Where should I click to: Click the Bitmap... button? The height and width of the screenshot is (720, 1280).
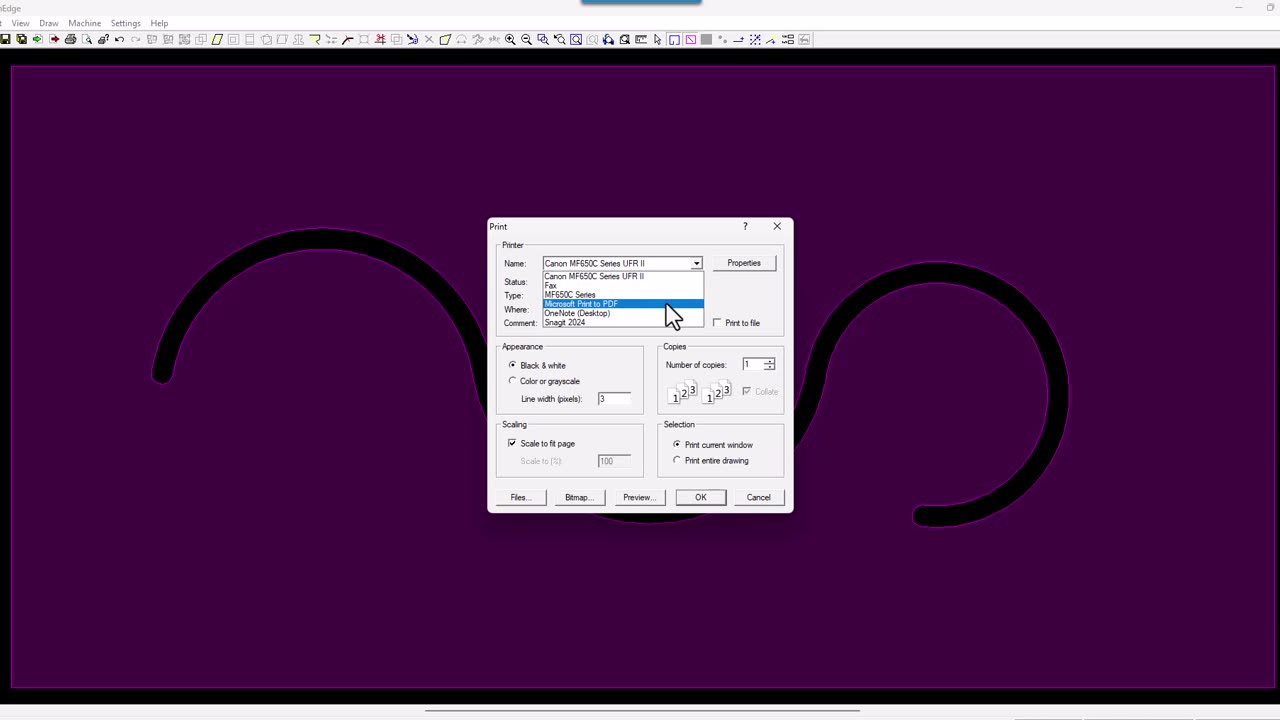pos(579,497)
